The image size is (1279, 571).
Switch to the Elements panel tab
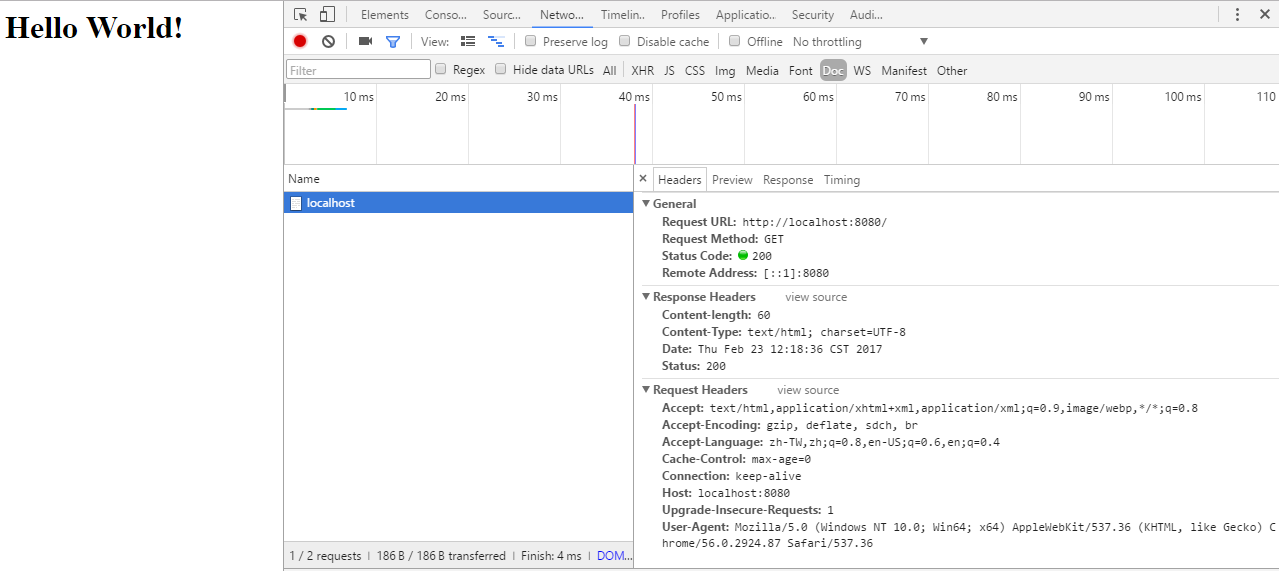(384, 15)
